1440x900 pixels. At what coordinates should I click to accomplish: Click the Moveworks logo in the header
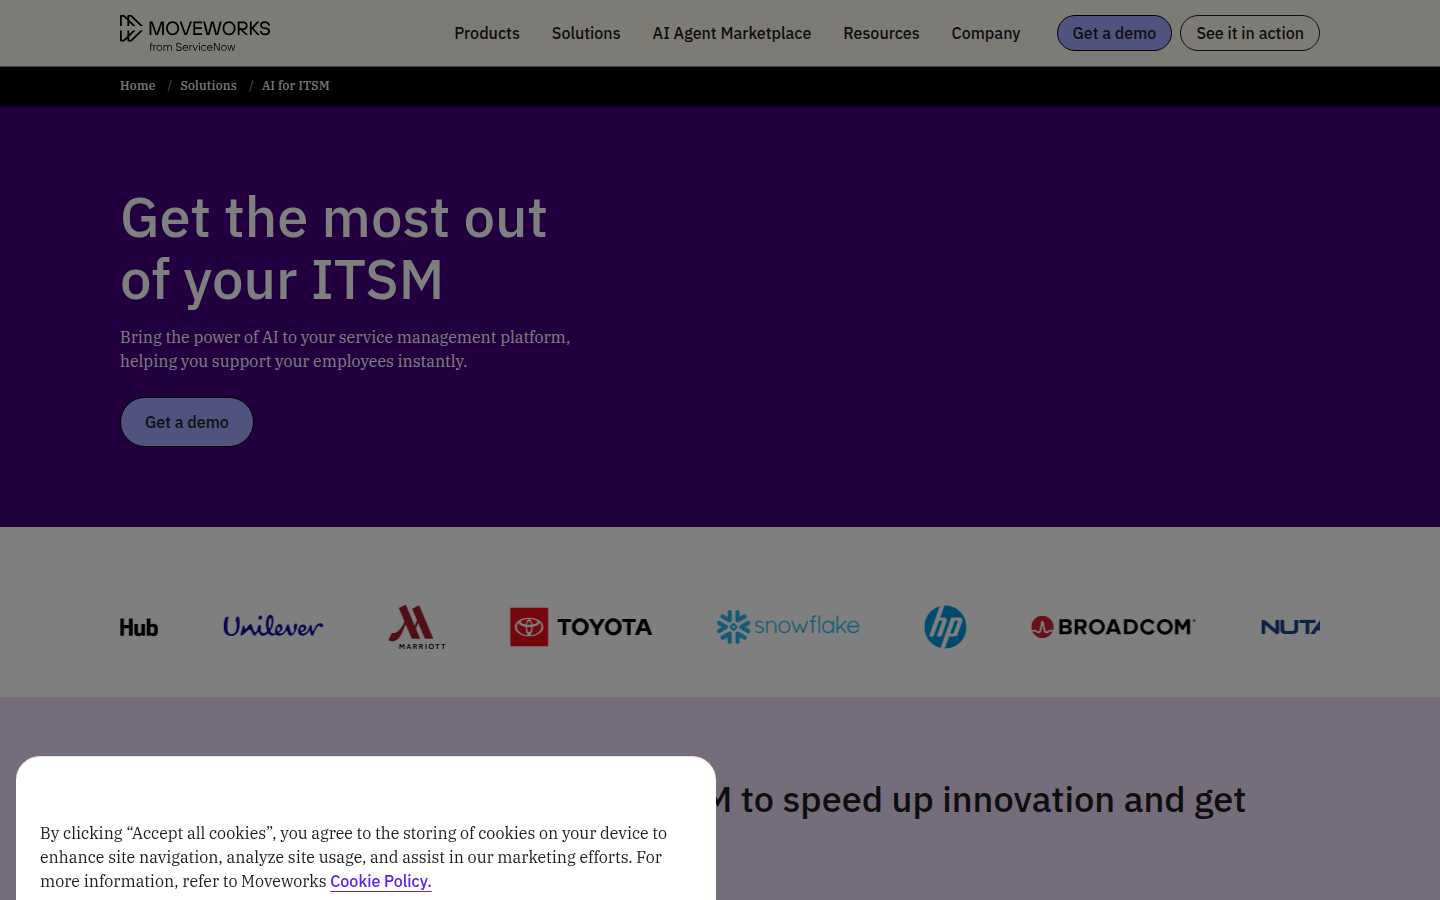point(195,33)
